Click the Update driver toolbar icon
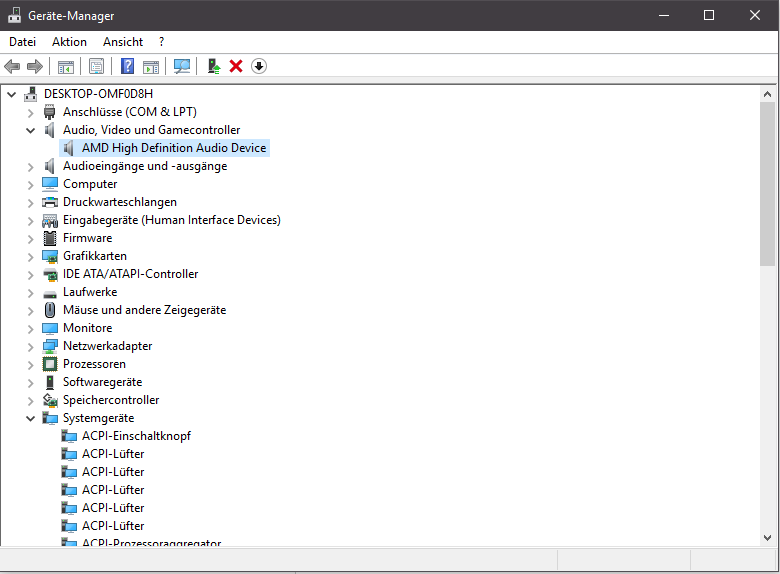The image size is (780, 574). [x=214, y=66]
